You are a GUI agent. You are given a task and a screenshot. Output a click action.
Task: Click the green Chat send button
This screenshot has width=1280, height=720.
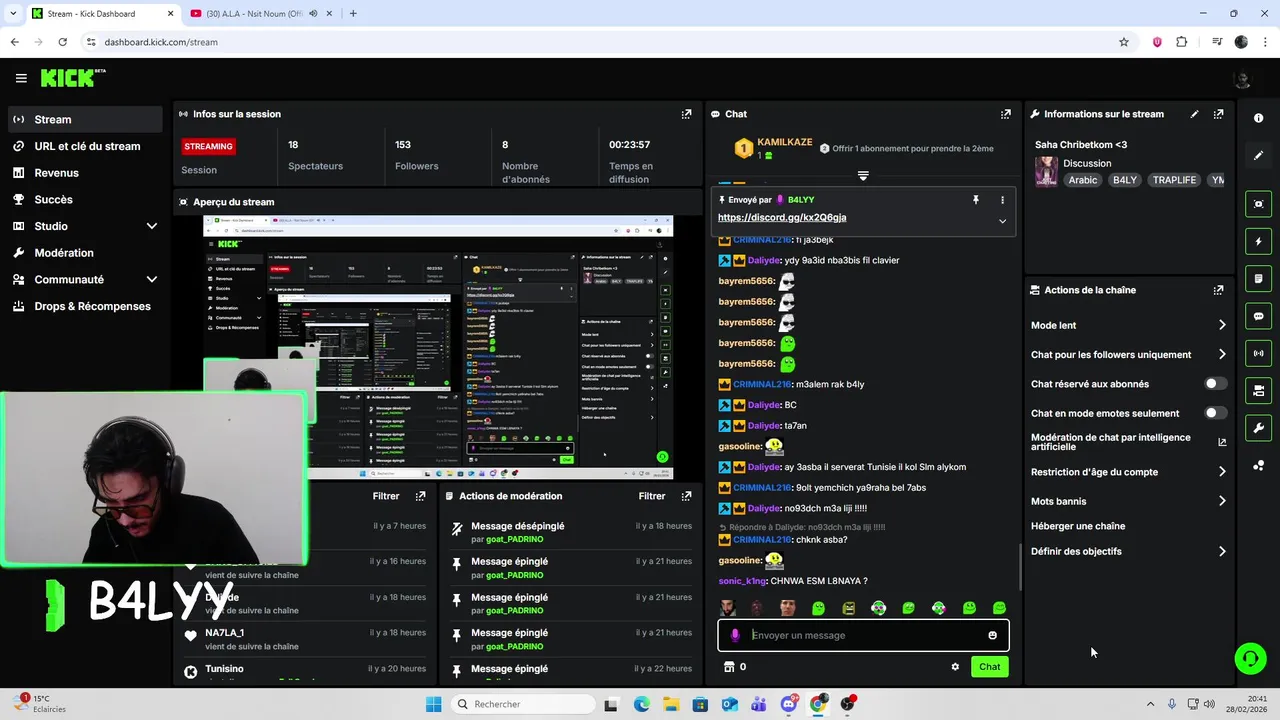coord(989,667)
